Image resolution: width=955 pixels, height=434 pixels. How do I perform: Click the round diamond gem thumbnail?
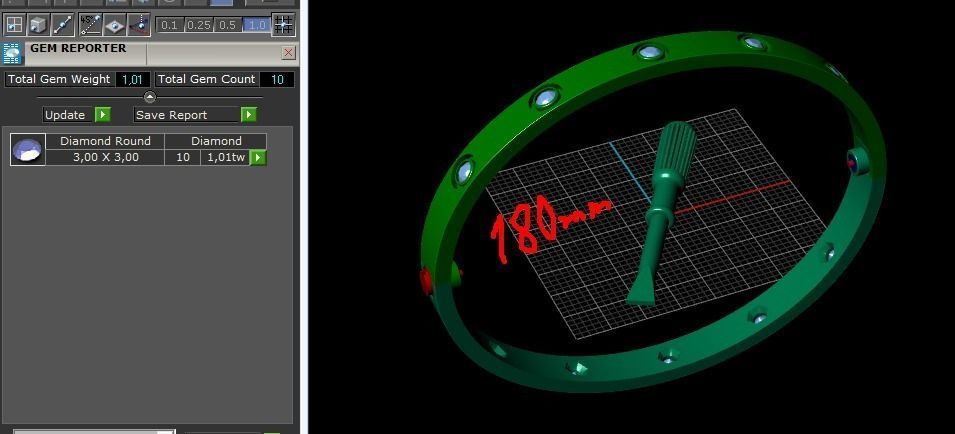pos(28,149)
